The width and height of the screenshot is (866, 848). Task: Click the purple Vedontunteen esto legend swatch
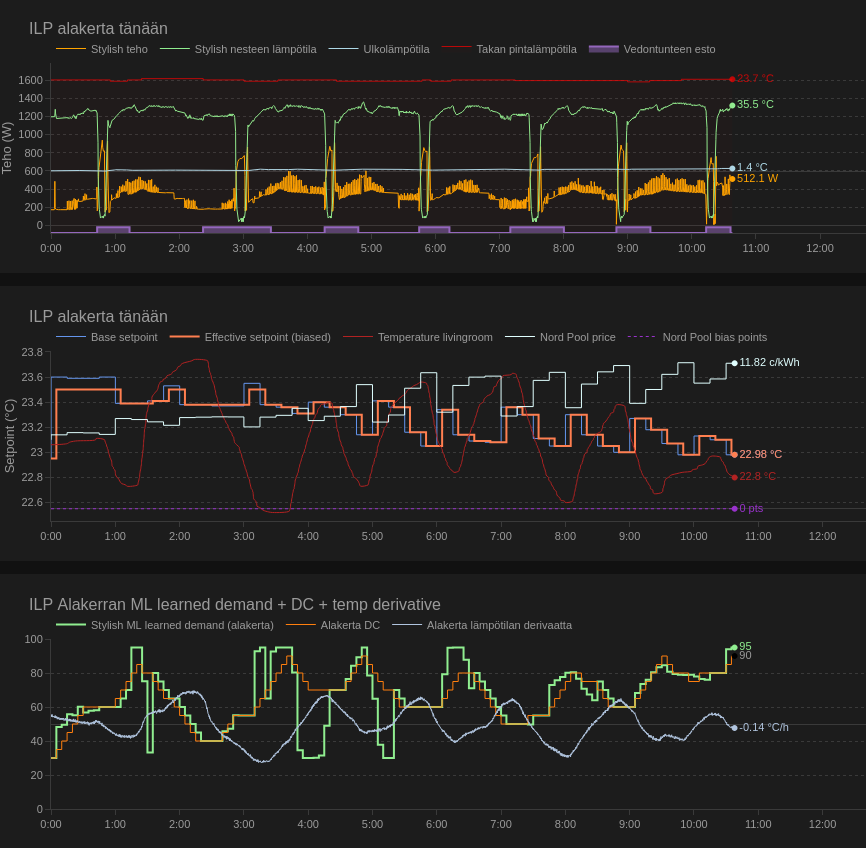[x=604, y=49]
